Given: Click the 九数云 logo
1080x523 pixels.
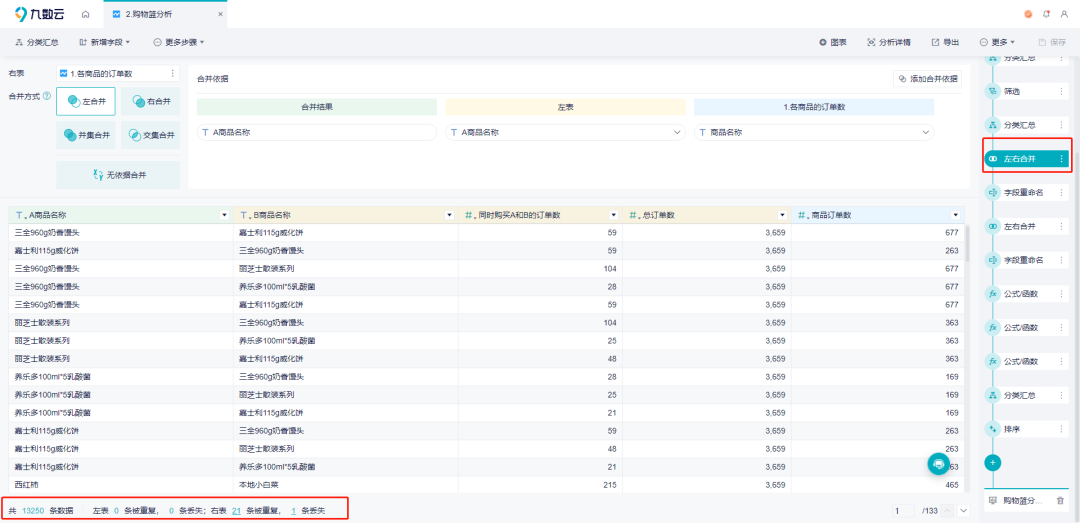Looking at the screenshot, I should click(39, 14).
